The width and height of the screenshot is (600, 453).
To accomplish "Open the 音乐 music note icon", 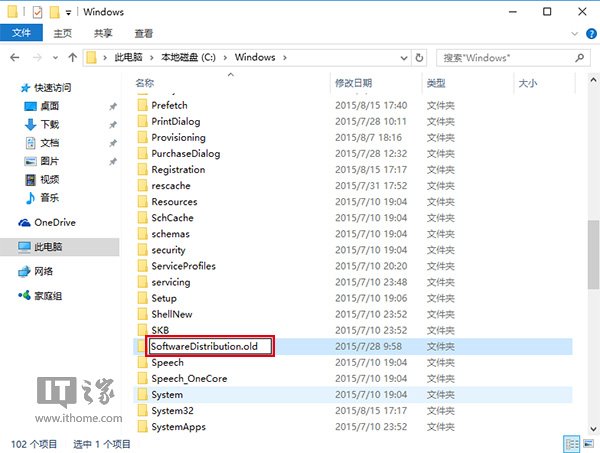I will click(x=31, y=198).
